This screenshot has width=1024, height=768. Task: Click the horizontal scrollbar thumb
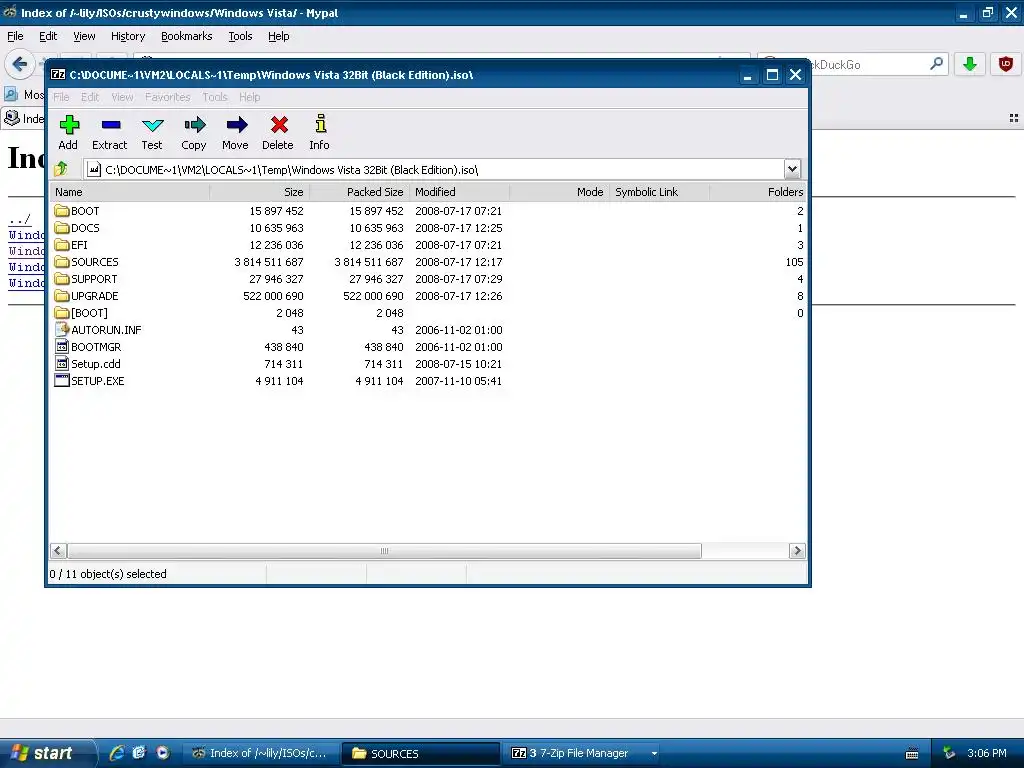pyautogui.click(x=384, y=551)
